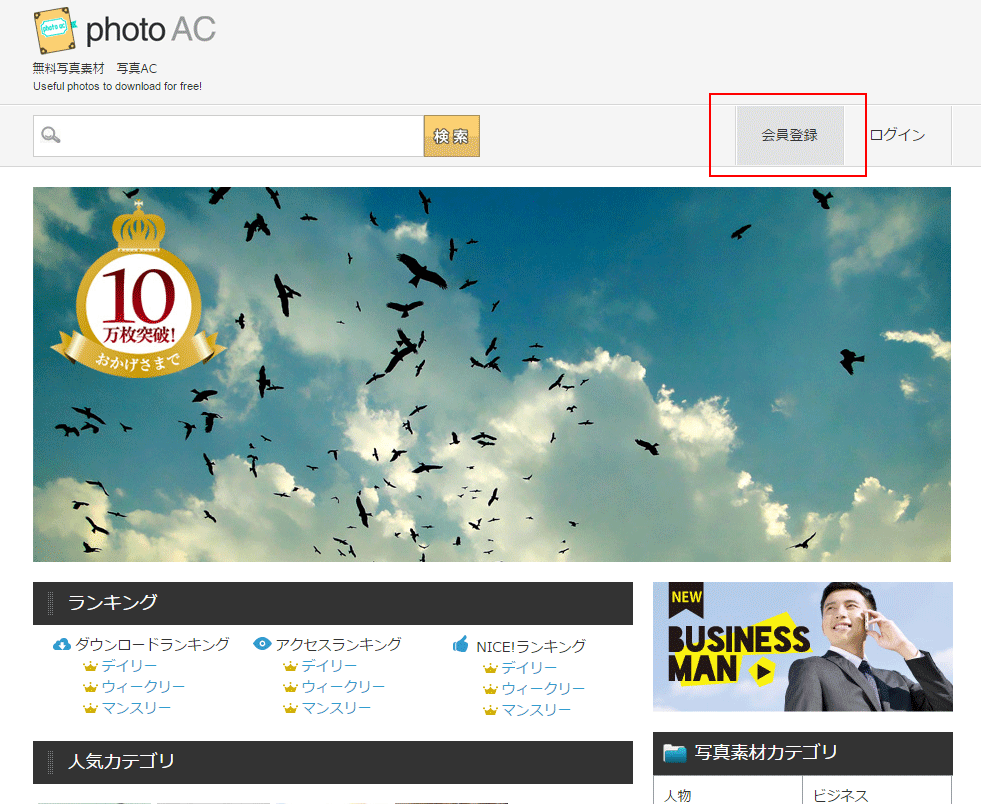The image size is (981, 804).
Task: Click play arrow on Business Man banner
Action: pos(762,672)
